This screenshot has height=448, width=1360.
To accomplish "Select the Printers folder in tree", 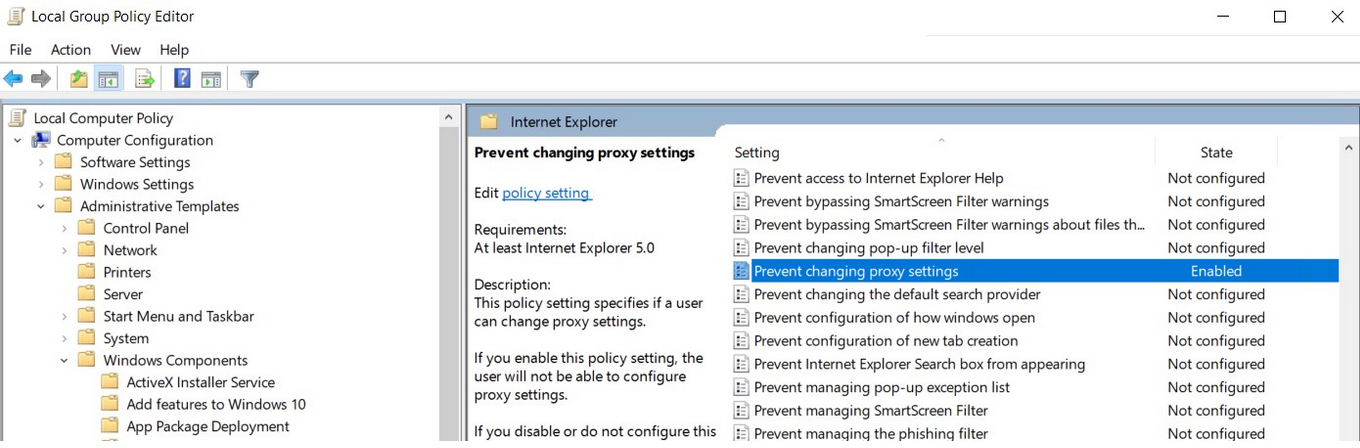I will click(127, 273).
